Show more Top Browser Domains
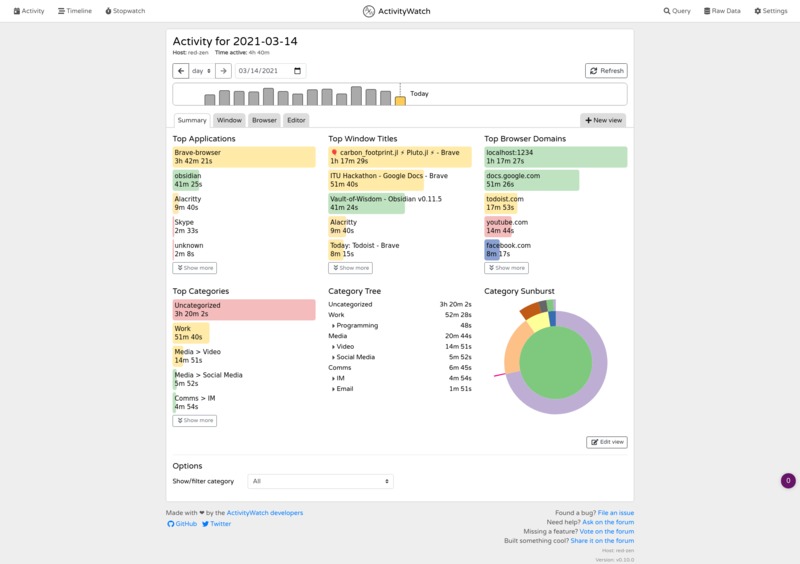800x564 pixels. click(x=506, y=268)
